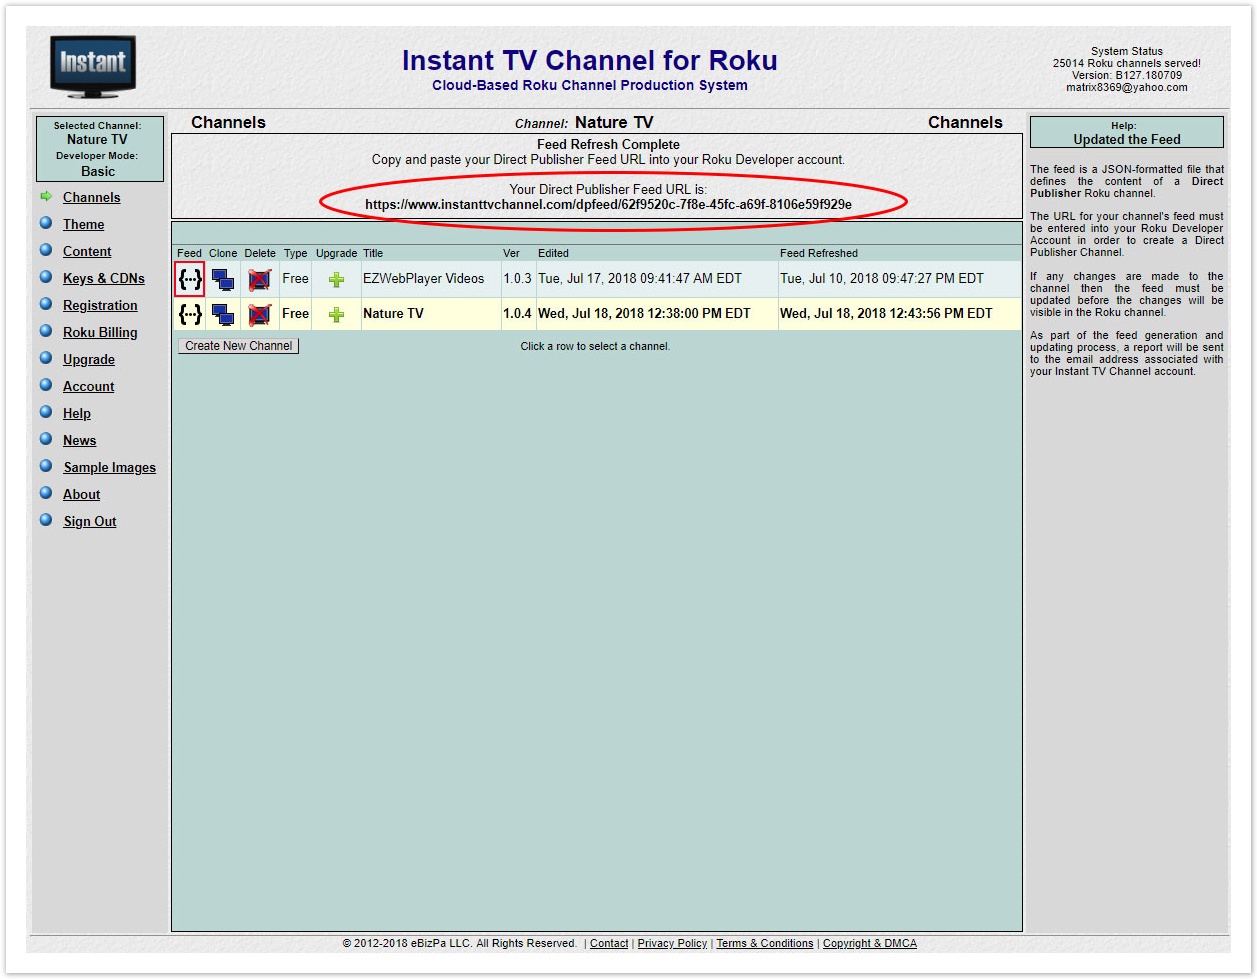Select the Nature TV title cell

[x=431, y=314]
